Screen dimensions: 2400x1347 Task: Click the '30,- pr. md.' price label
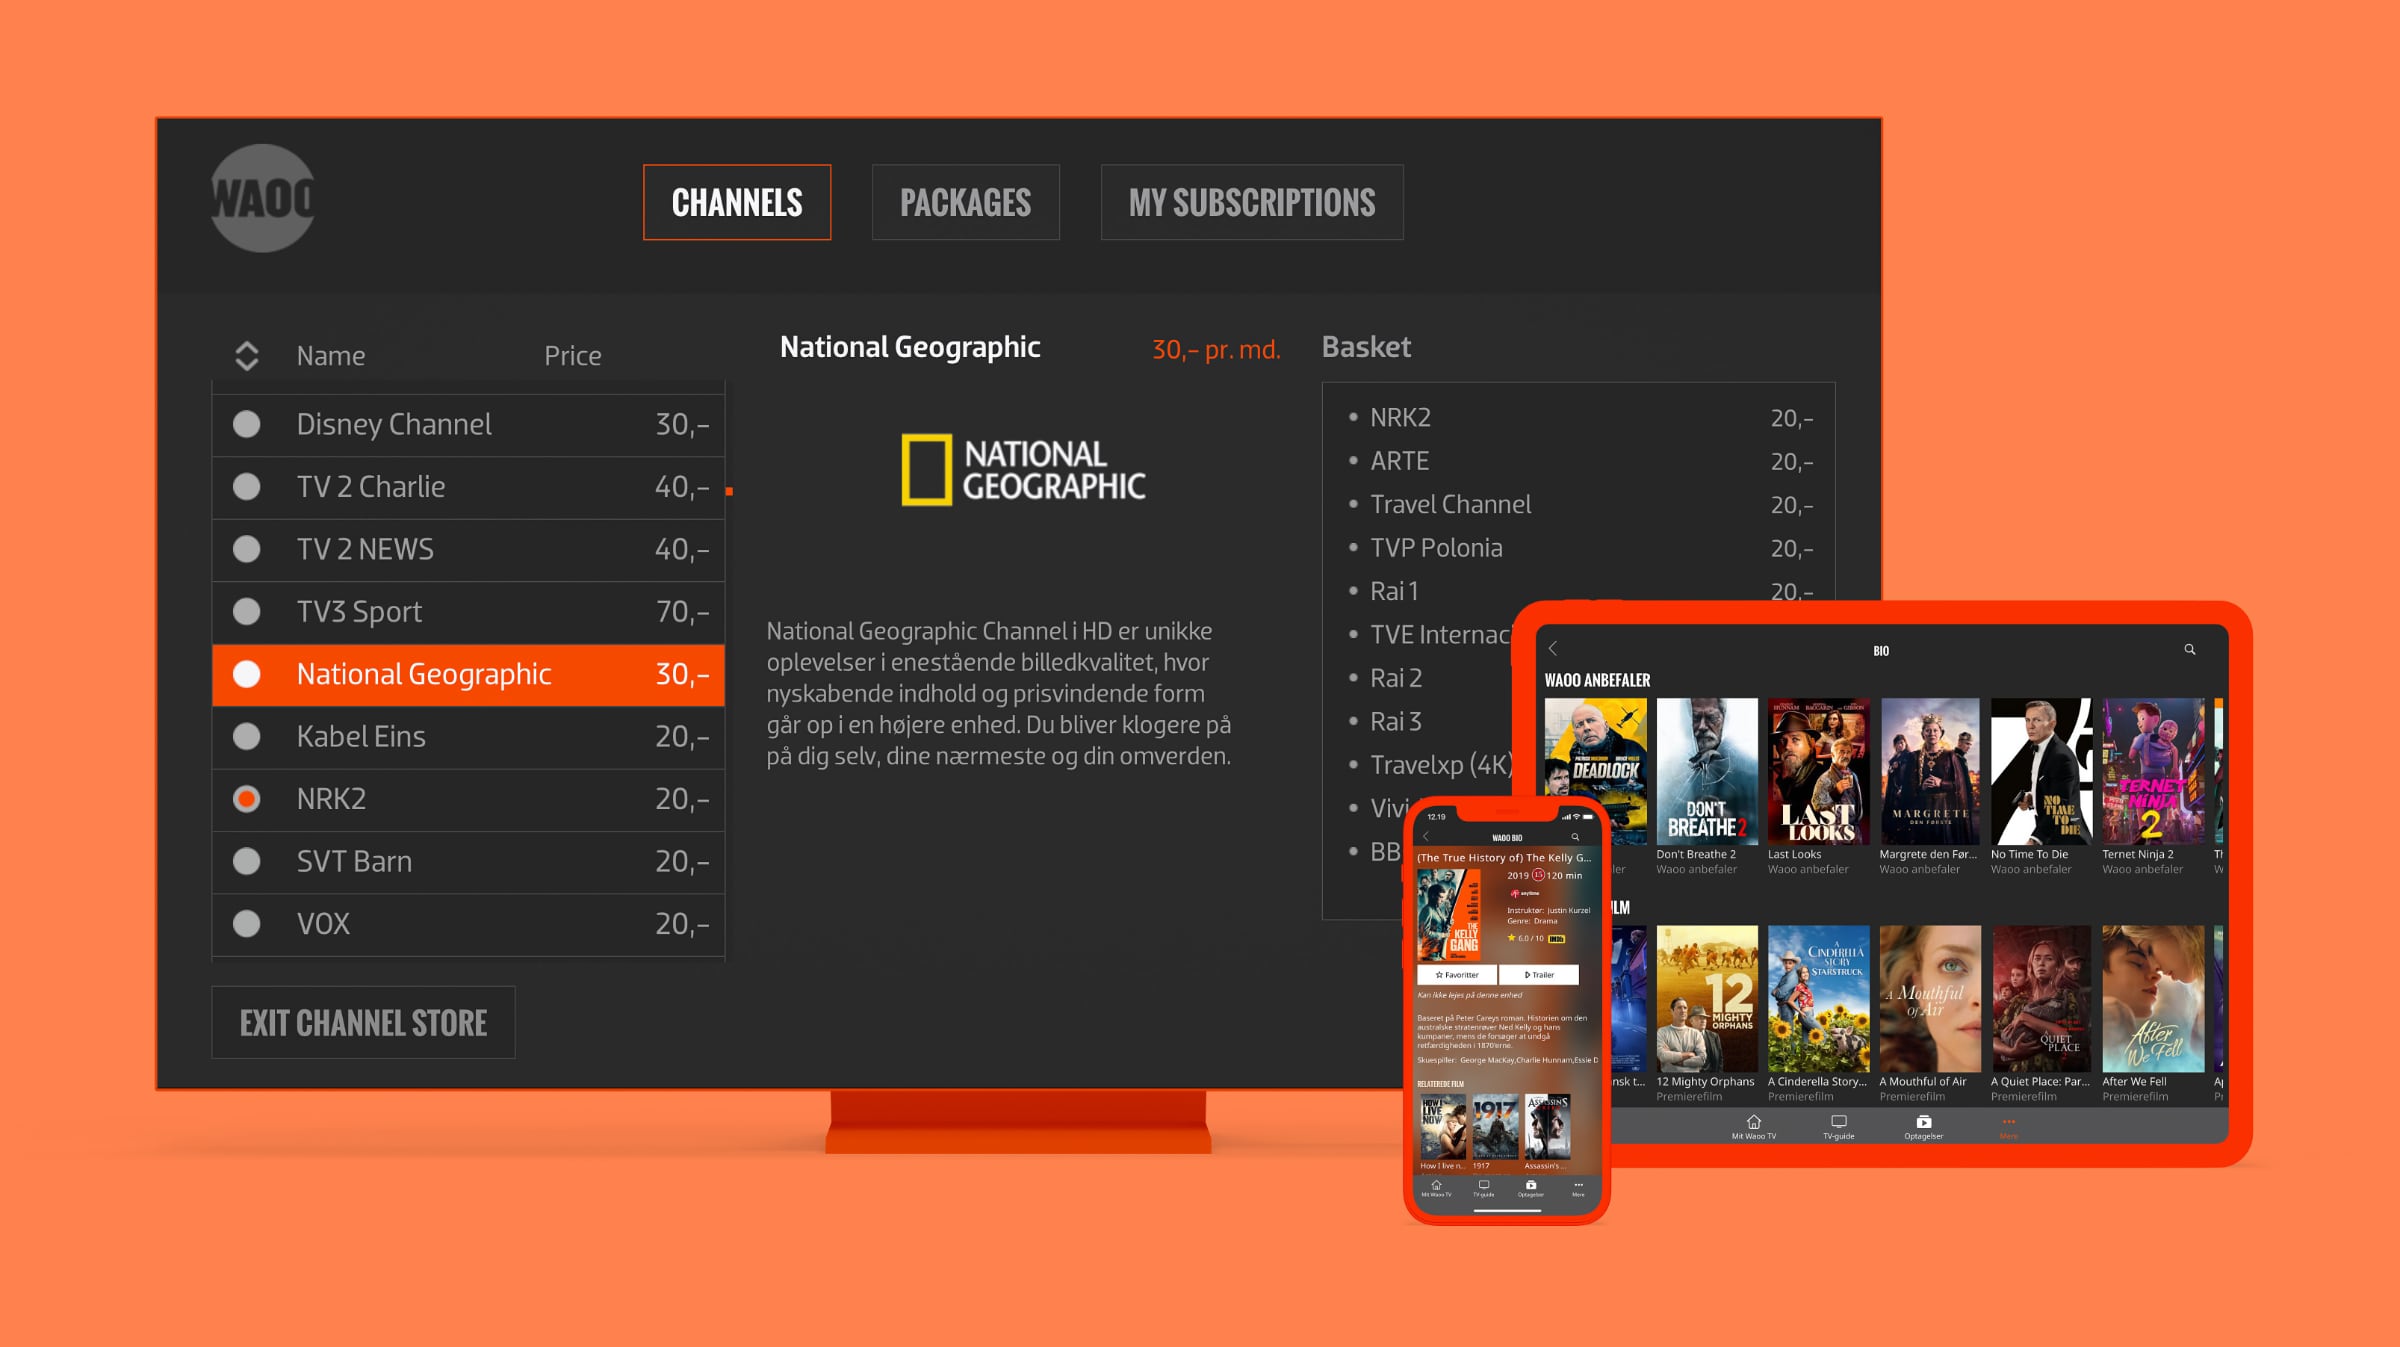(x=1216, y=349)
